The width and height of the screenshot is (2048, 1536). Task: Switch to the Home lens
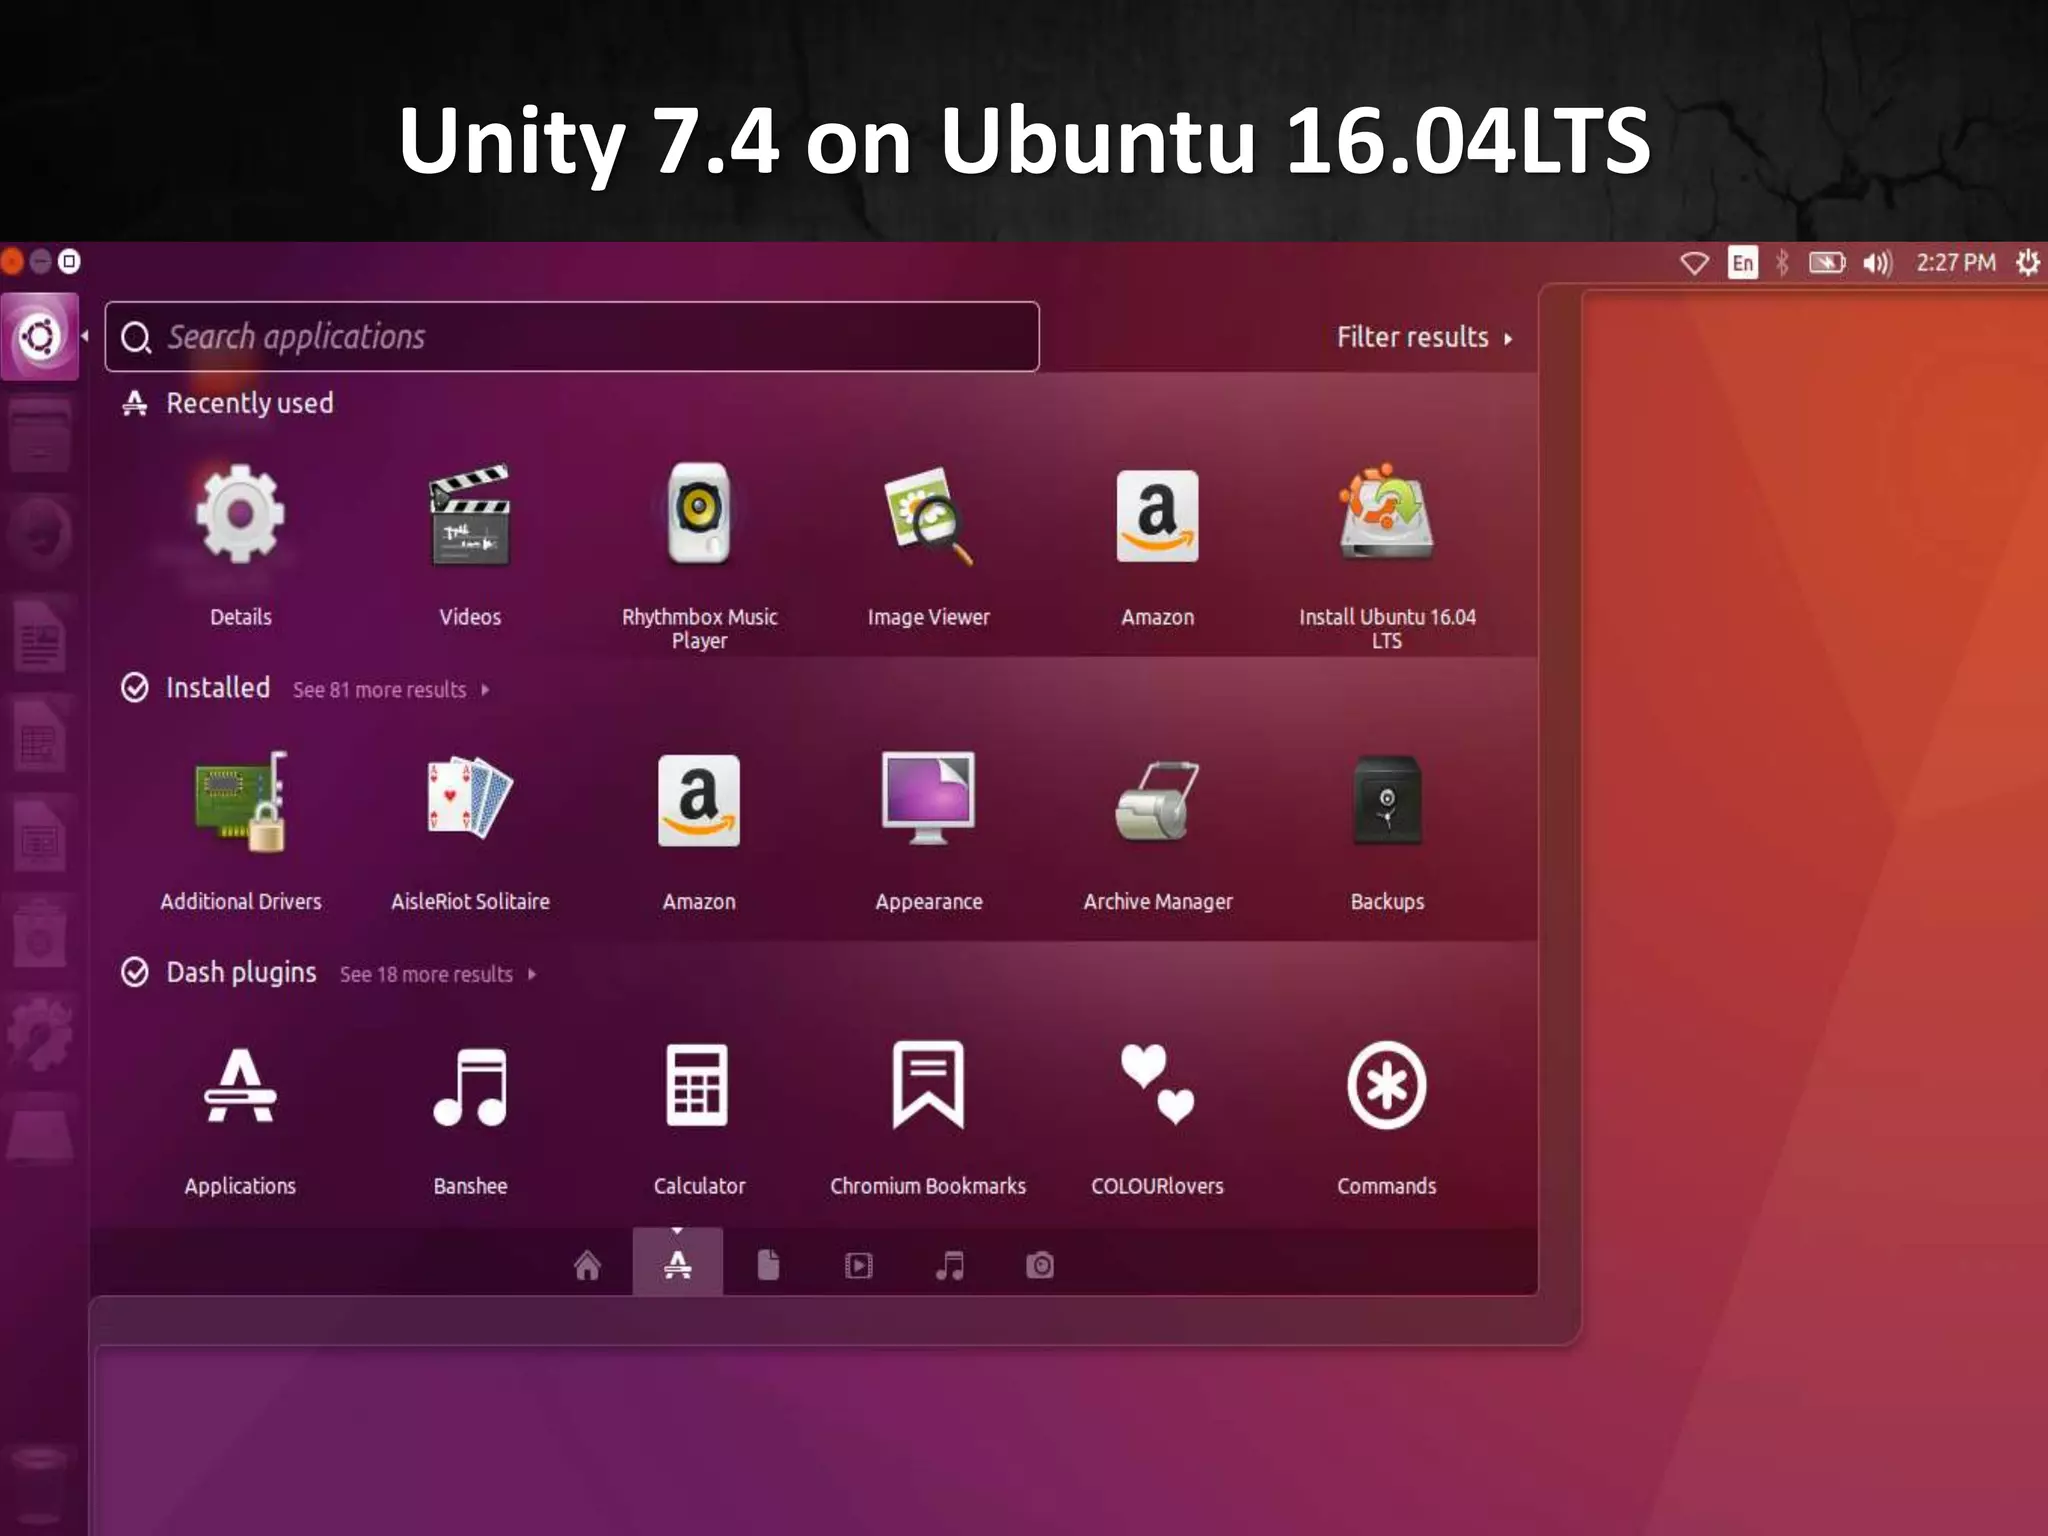[587, 1265]
